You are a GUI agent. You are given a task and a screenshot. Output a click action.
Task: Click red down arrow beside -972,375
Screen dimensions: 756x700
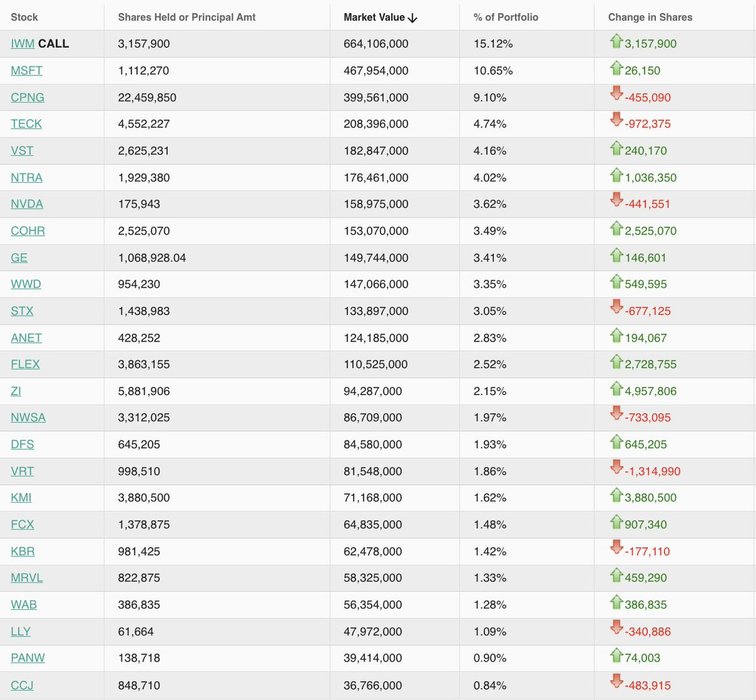coord(616,119)
